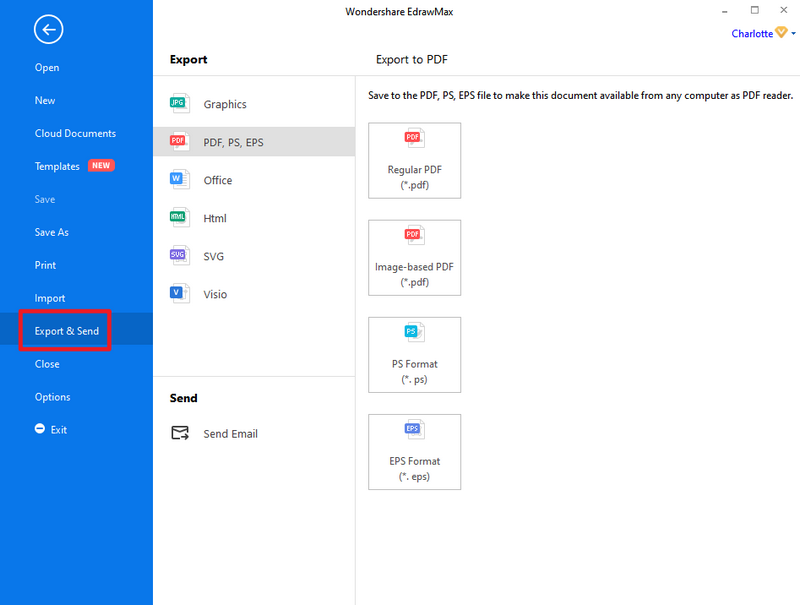Select Graphics export category label
The width and height of the screenshot is (800, 605).
(x=225, y=104)
